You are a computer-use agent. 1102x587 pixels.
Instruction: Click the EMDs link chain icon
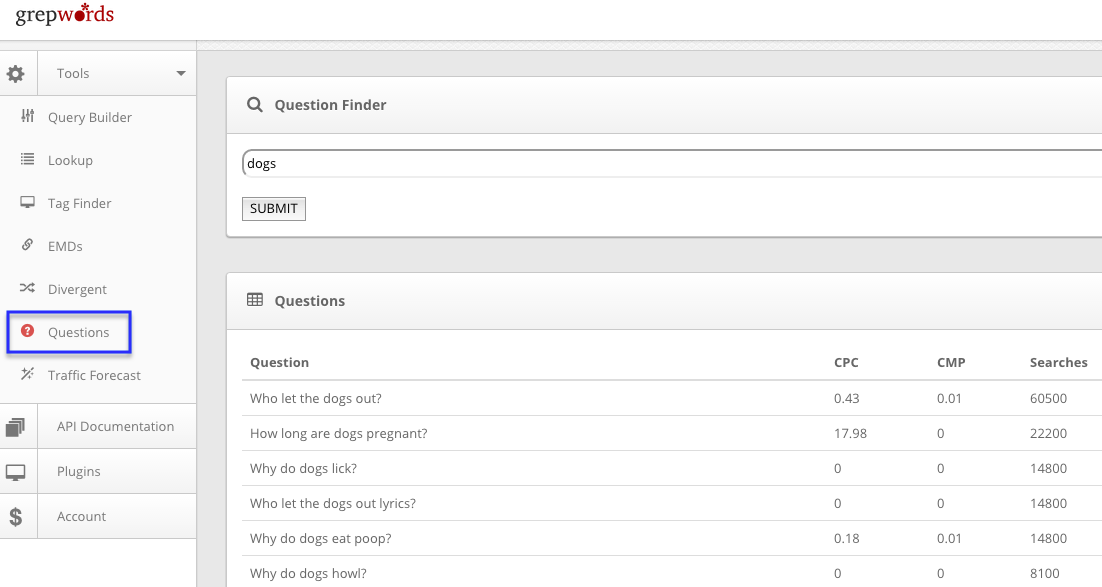click(x=28, y=246)
